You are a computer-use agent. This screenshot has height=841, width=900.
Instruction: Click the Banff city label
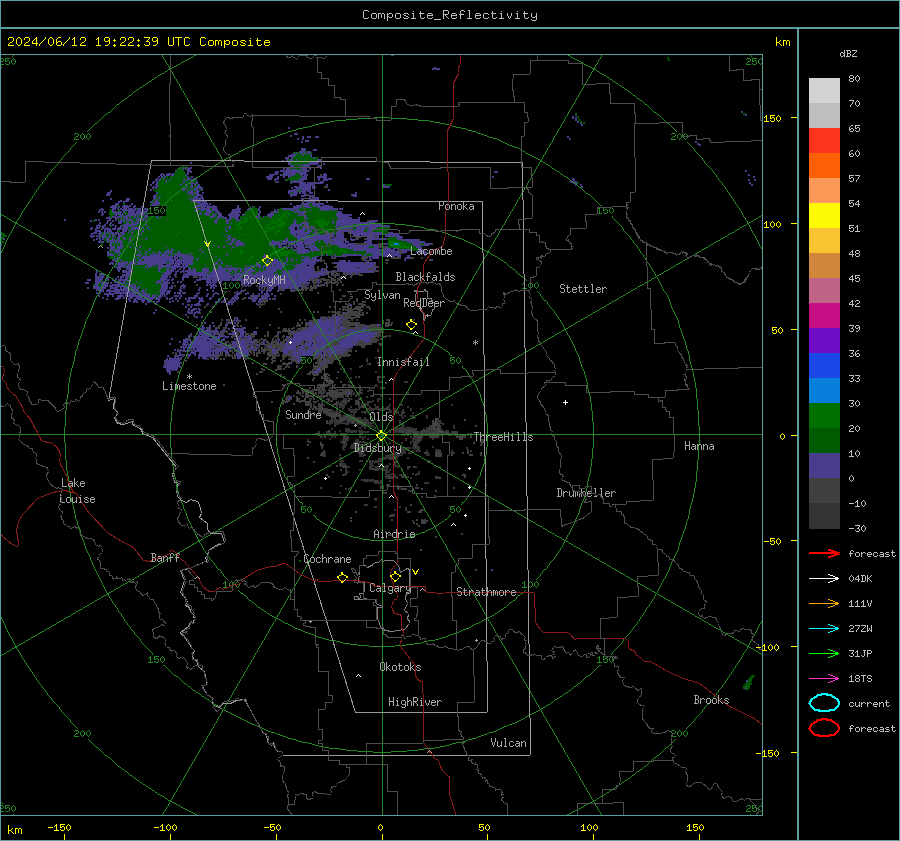165,557
